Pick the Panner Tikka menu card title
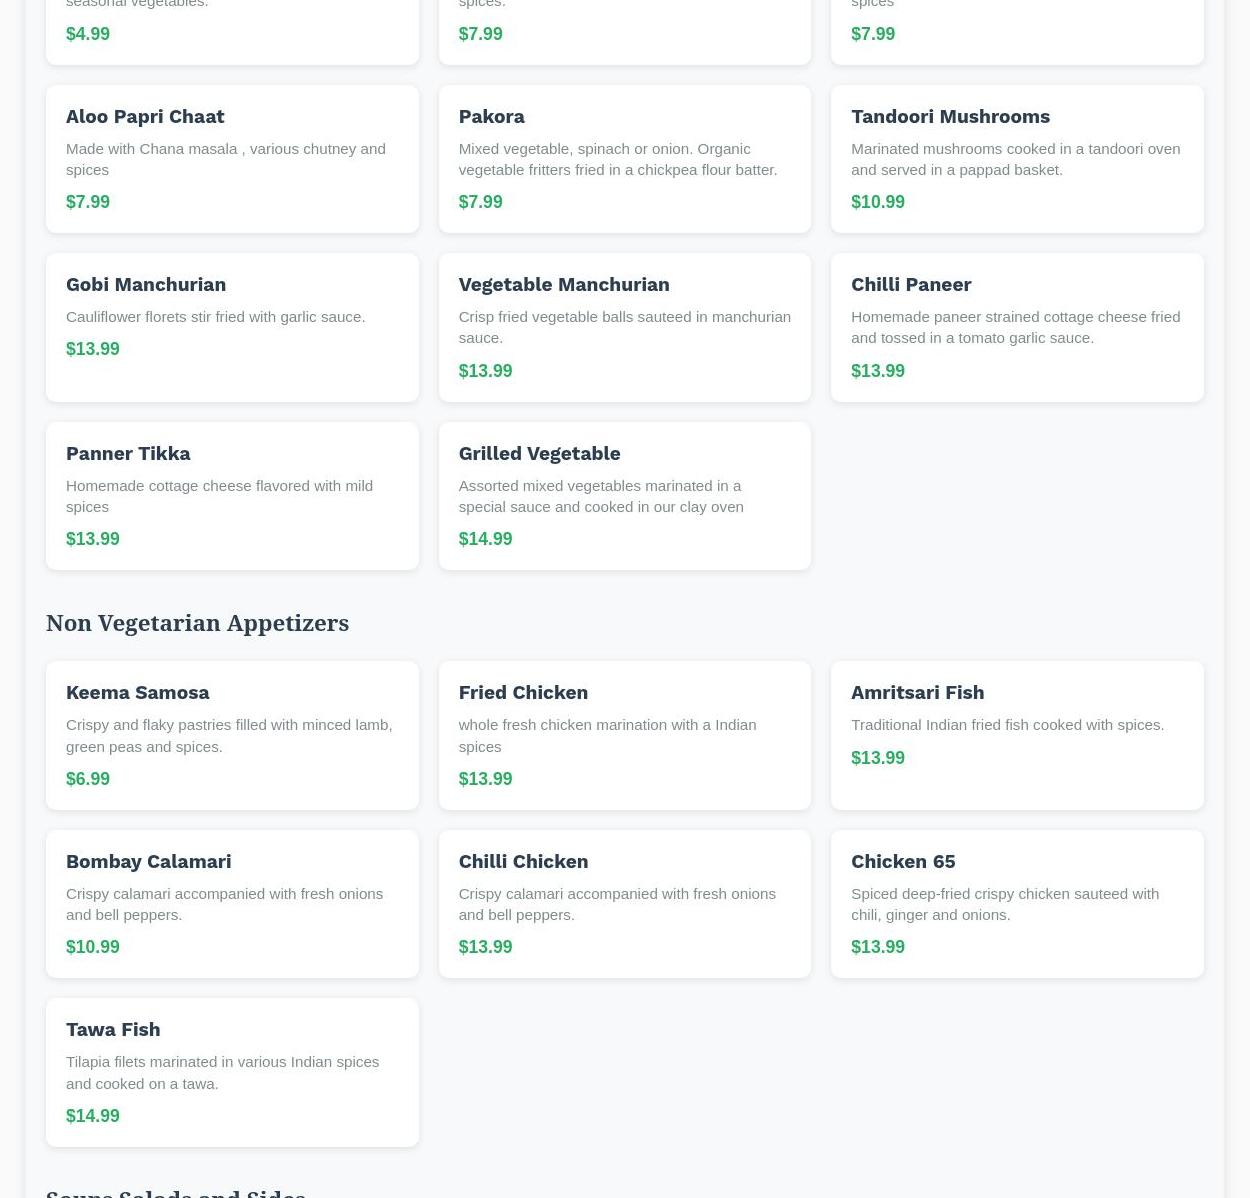The height and width of the screenshot is (1198, 1250). click(128, 453)
